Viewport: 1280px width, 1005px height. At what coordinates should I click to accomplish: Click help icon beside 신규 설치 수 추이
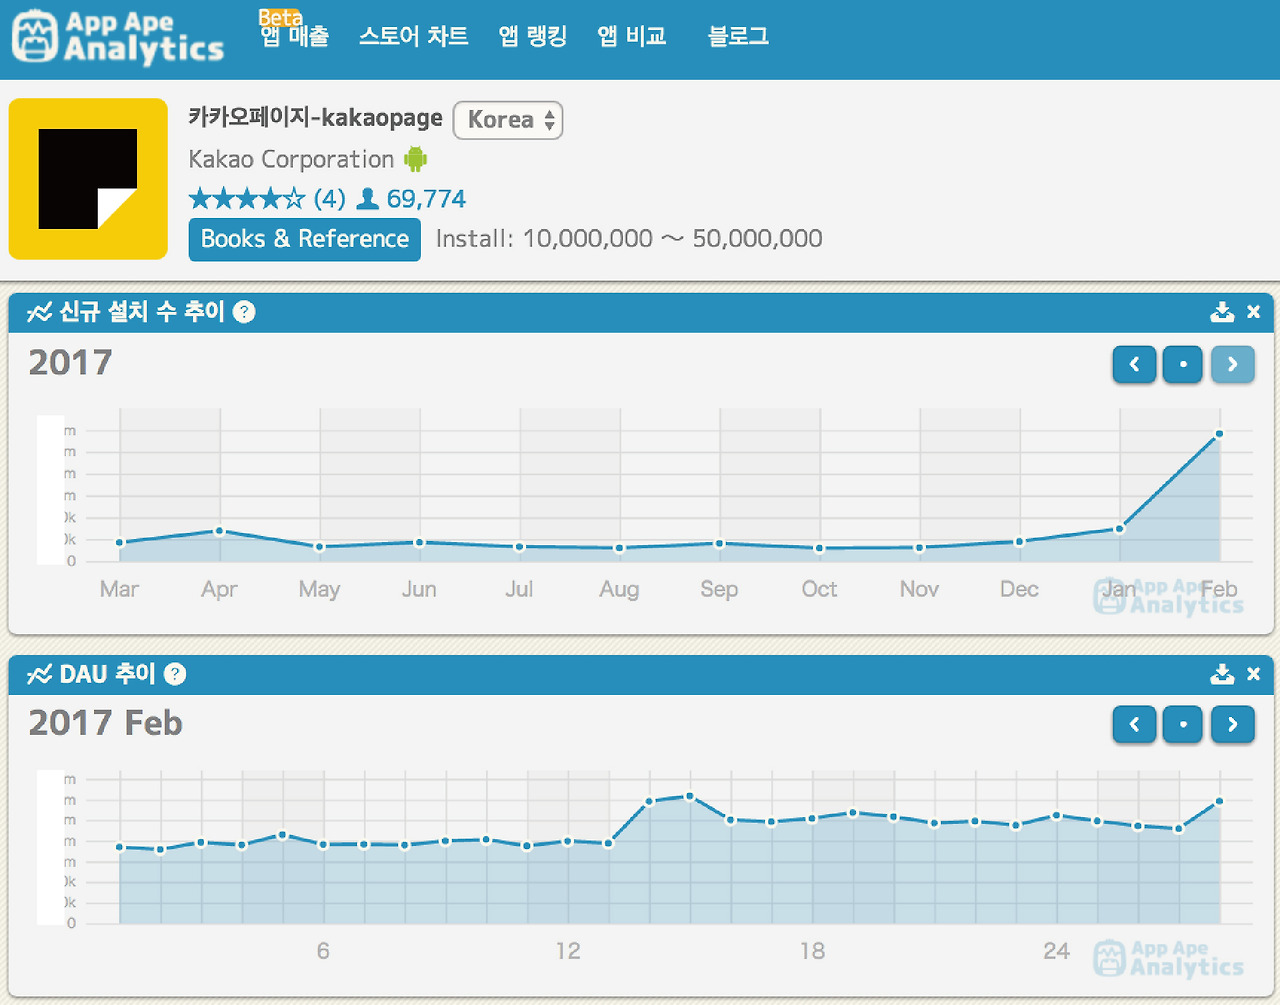click(244, 312)
